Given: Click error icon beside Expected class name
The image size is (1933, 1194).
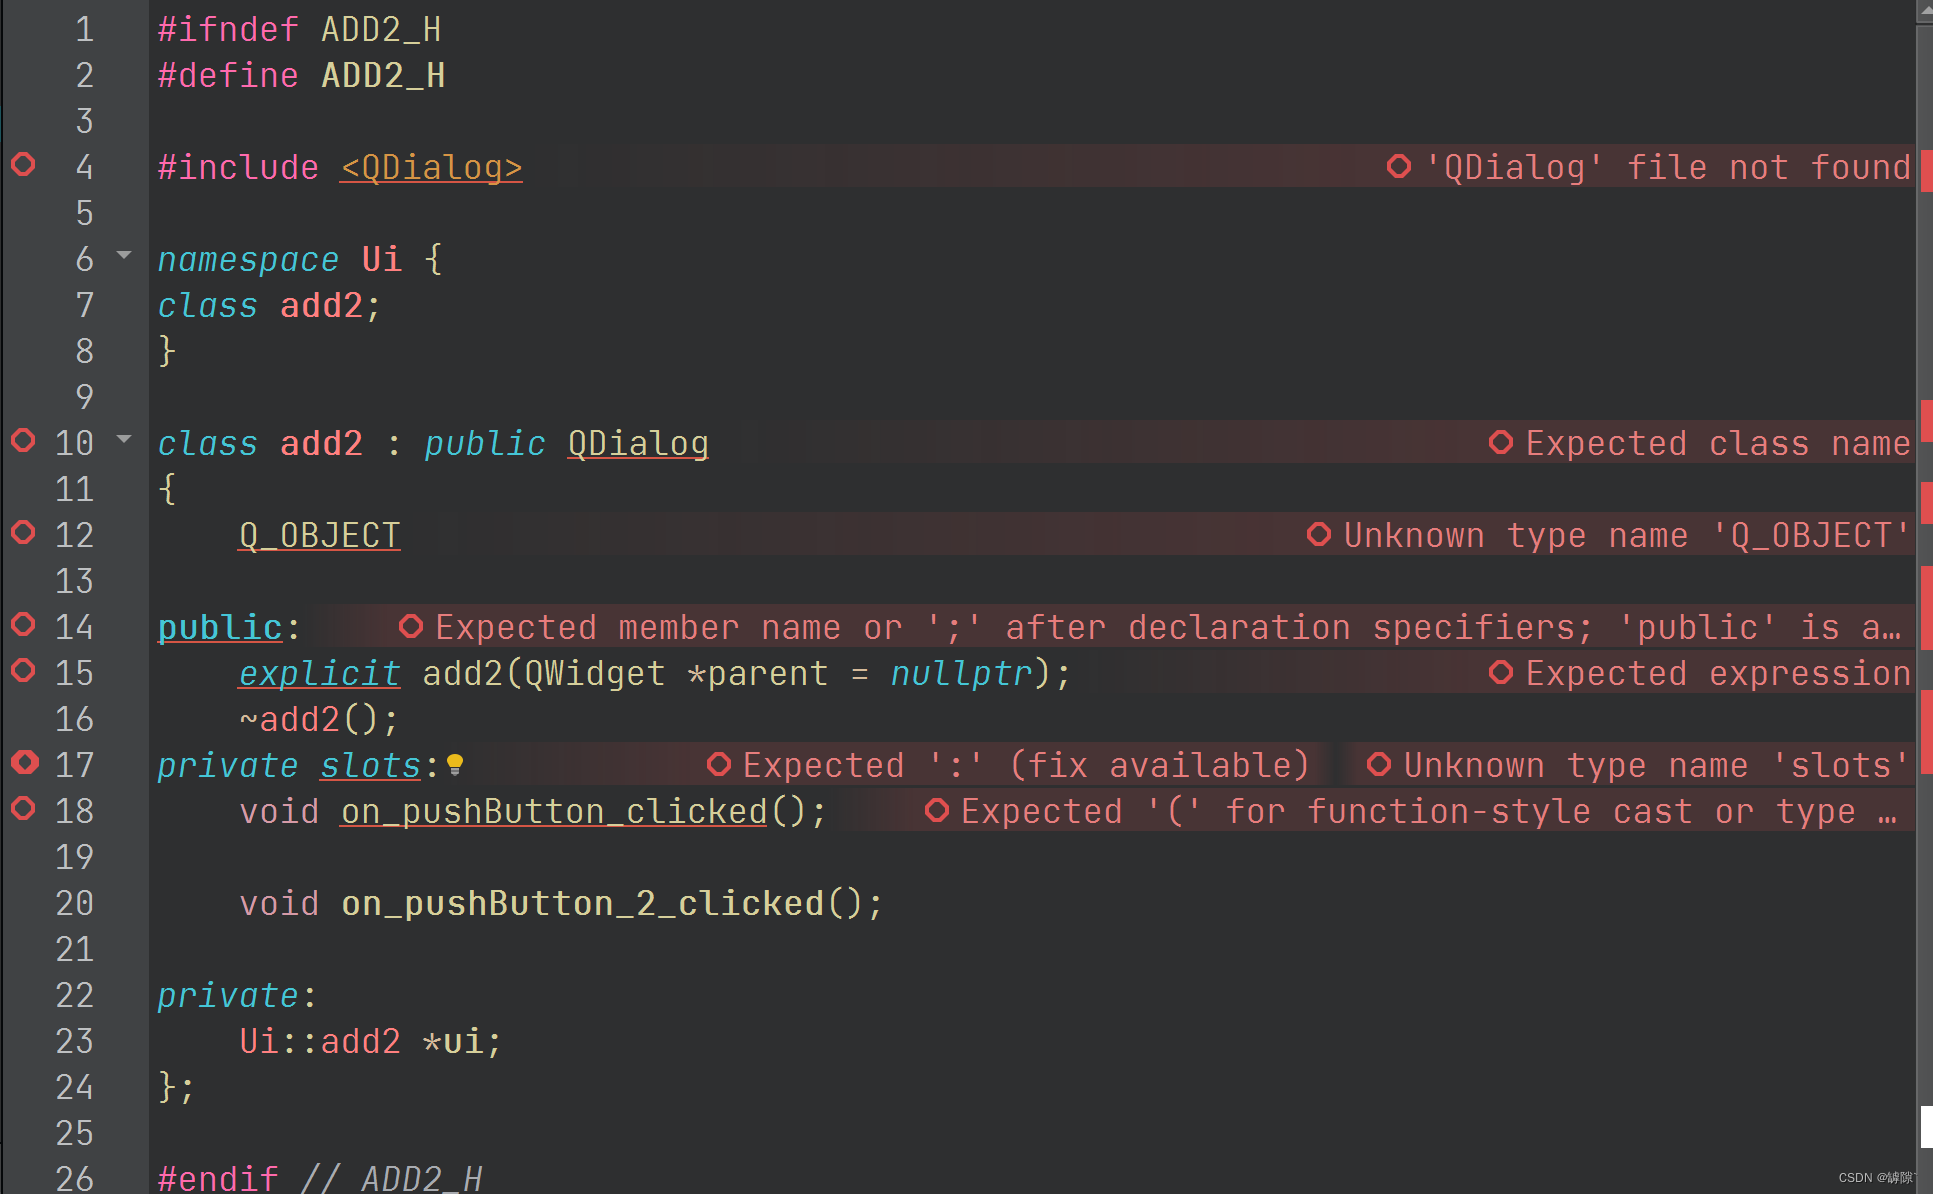Looking at the screenshot, I should pyautogui.click(x=1501, y=442).
